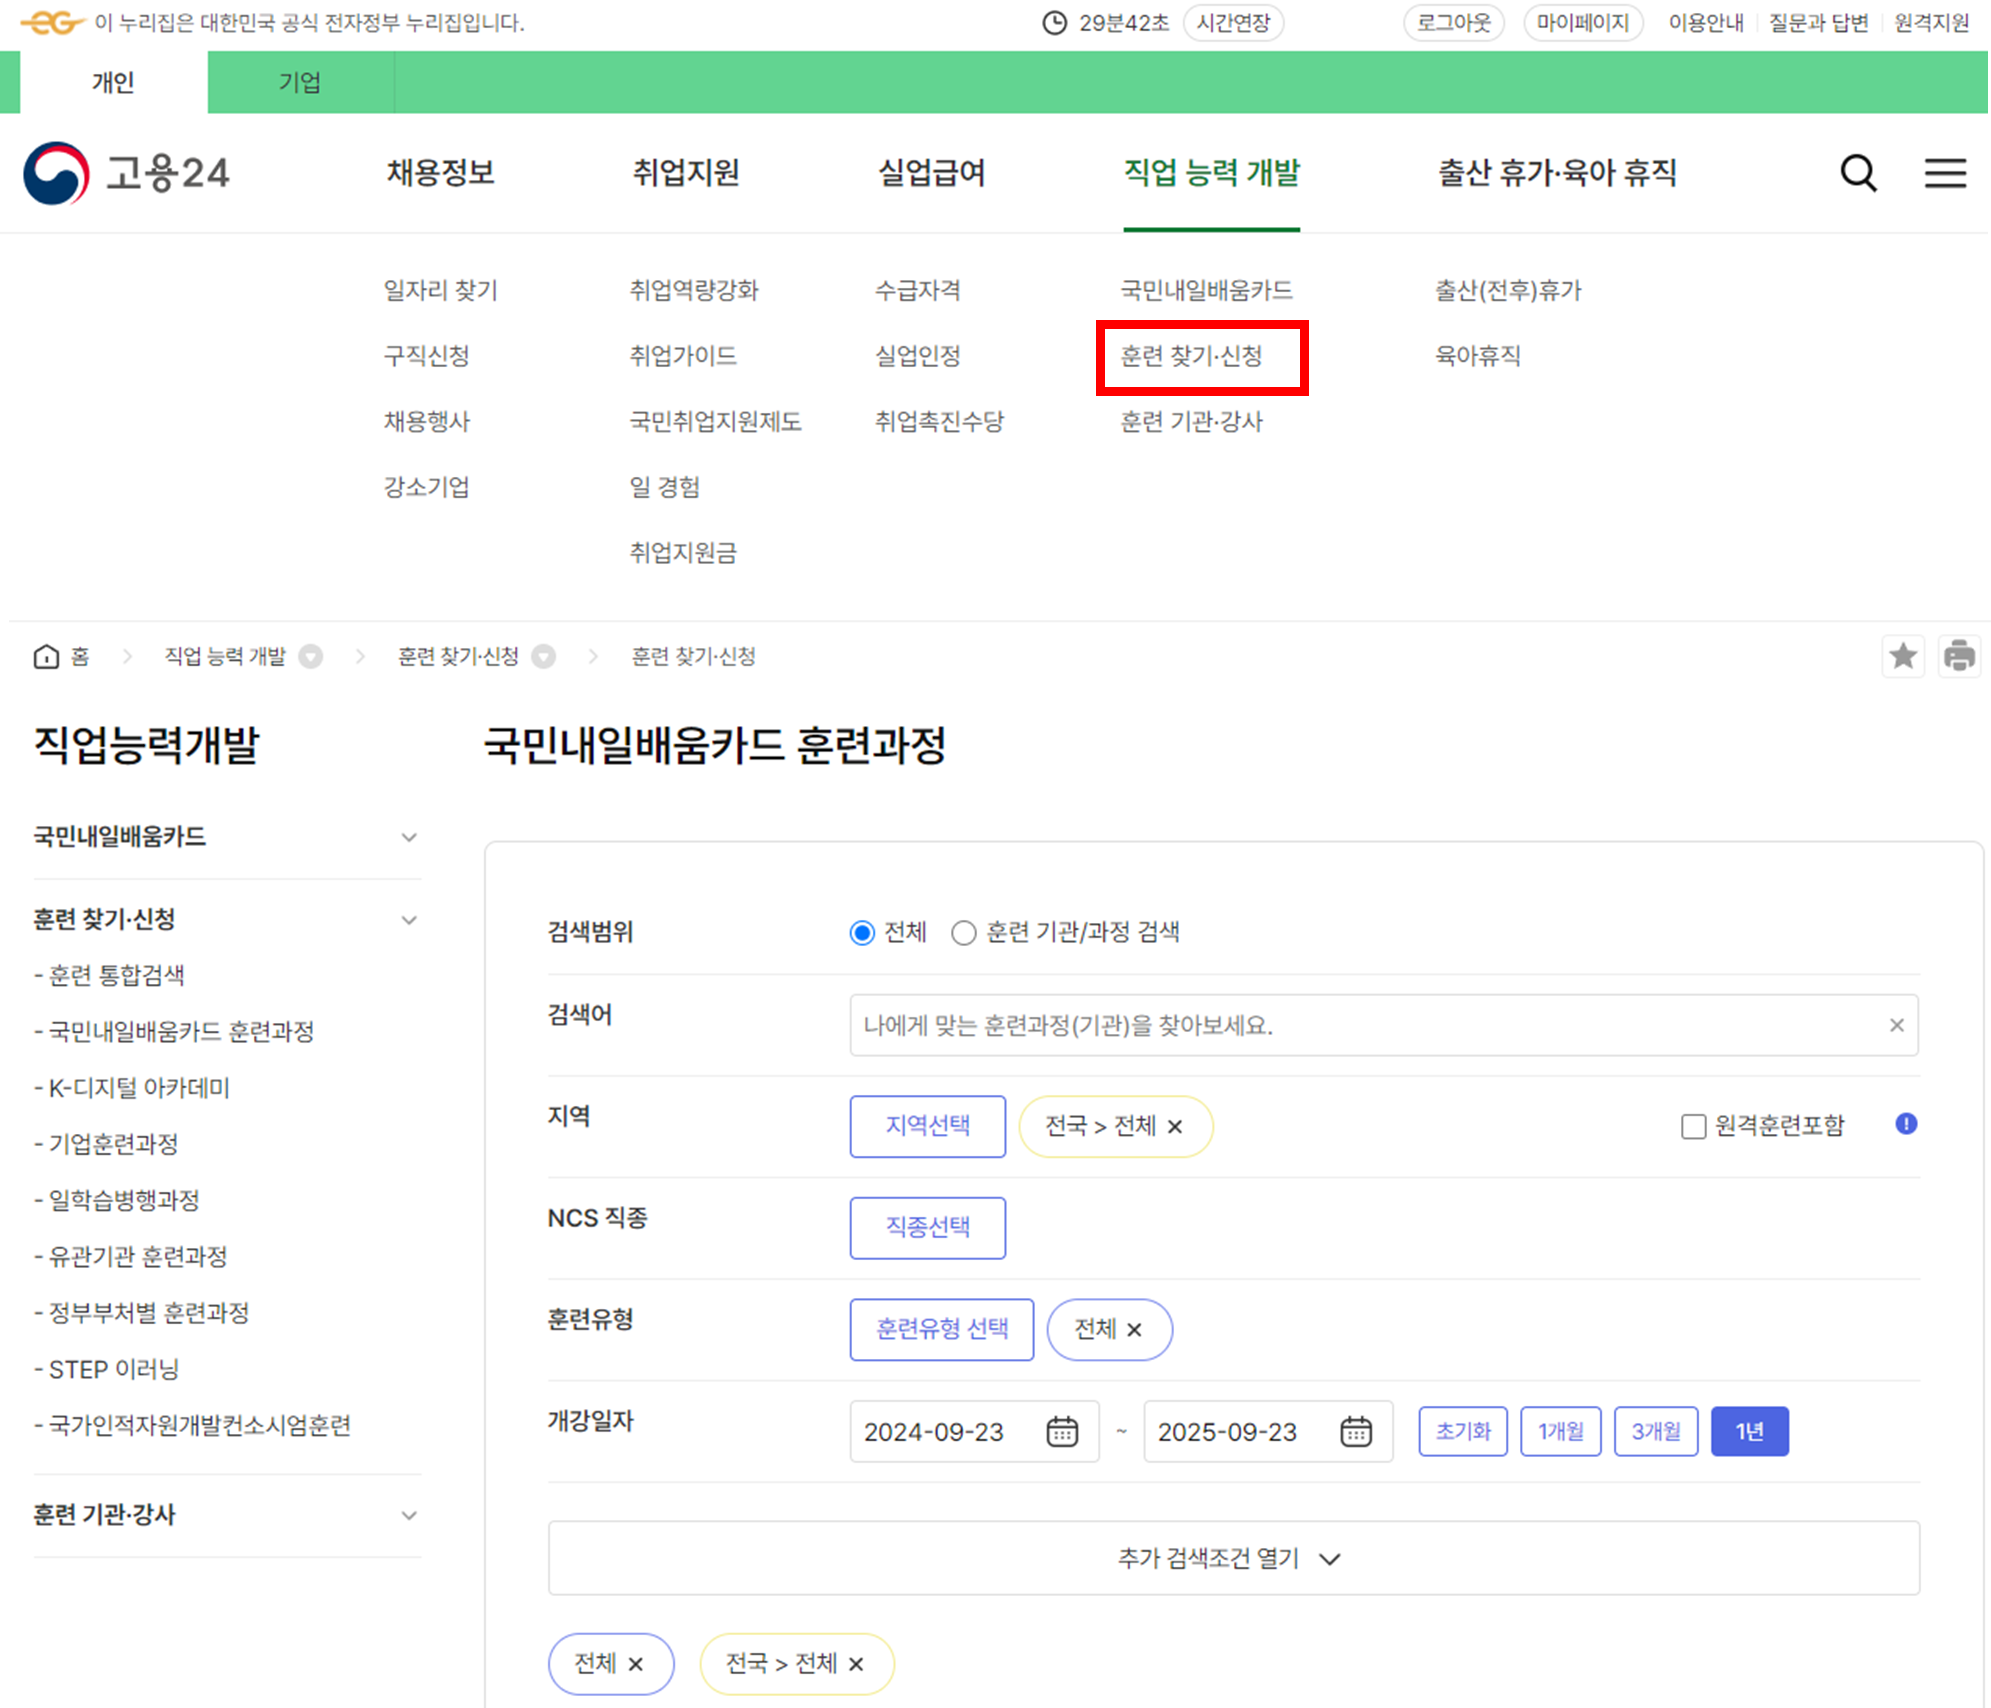Click the 지역선택 button
This screenshot has width=1991, height=1708.
(x=927, y=1126)
